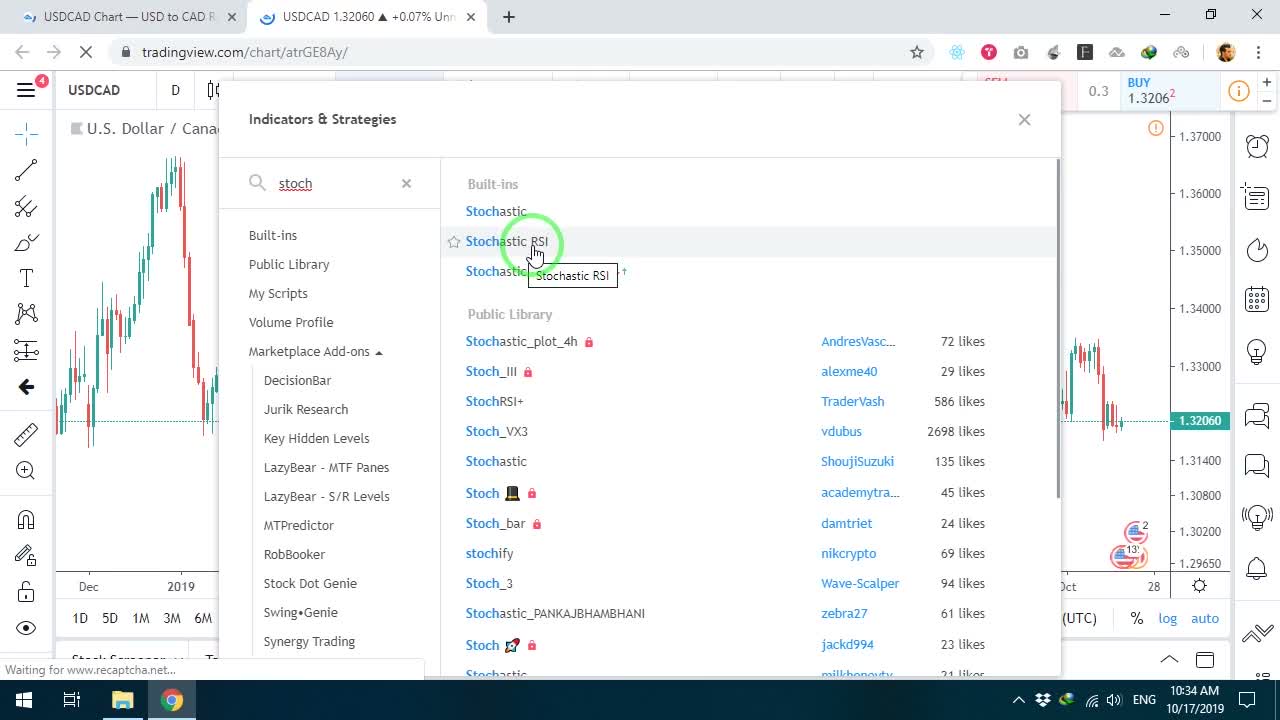
Task: Click the orange info circle beside BUY
Action: coord(1238,91)
